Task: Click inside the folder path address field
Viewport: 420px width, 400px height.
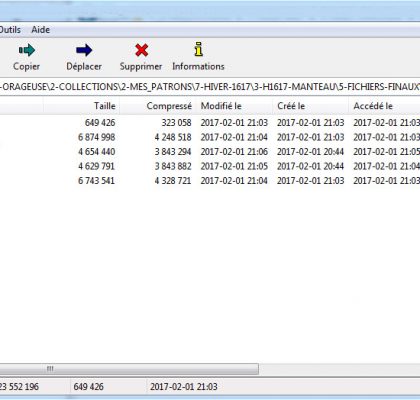Action: click(210, 87)
